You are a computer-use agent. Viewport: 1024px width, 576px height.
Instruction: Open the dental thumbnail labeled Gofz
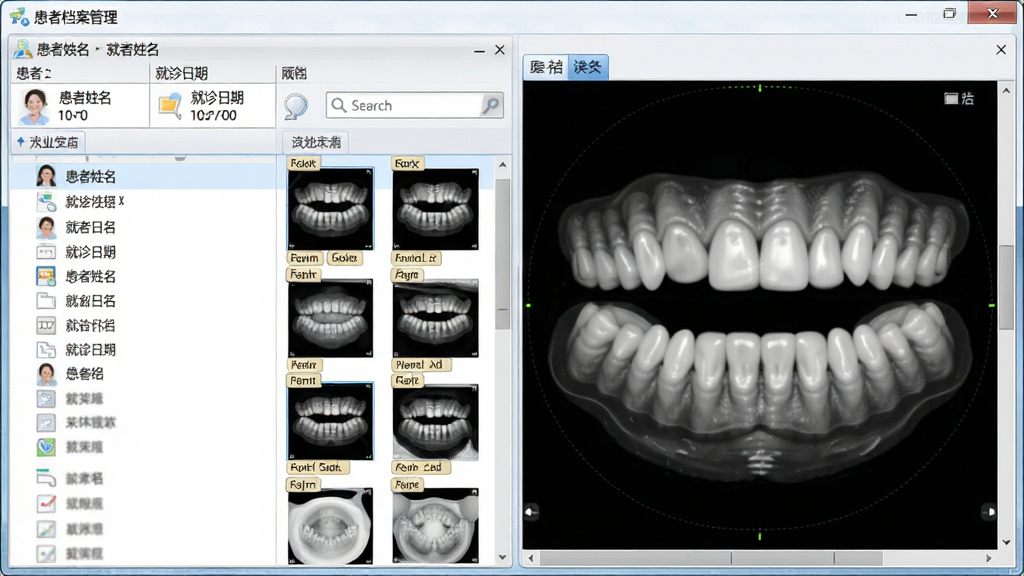click(436, 421)
